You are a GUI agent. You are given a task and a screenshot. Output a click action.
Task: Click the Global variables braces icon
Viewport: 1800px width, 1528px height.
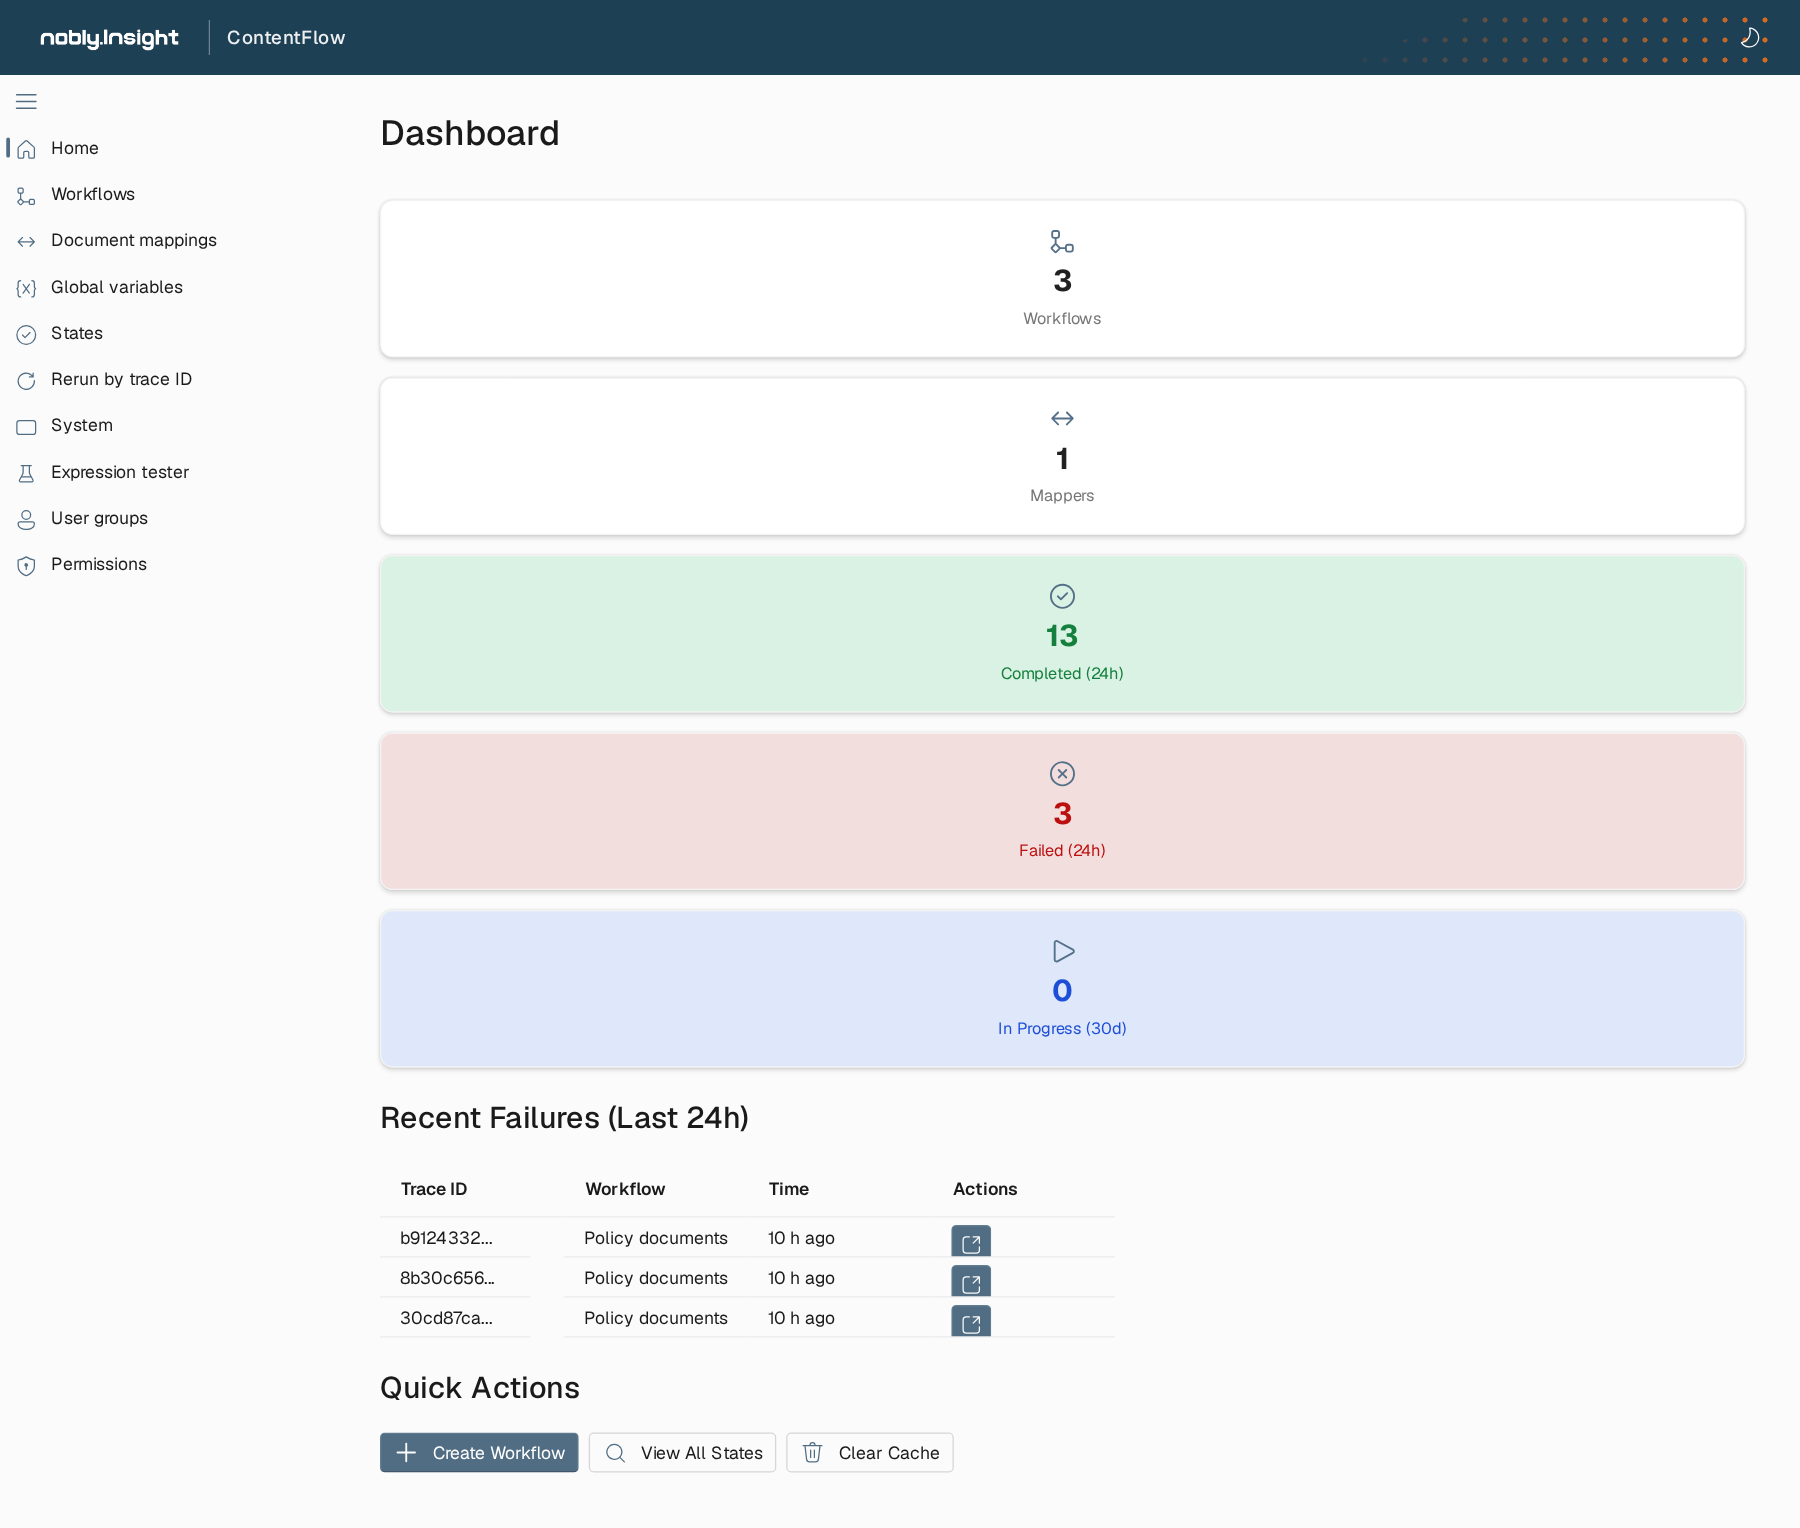[x=26, y=288]
